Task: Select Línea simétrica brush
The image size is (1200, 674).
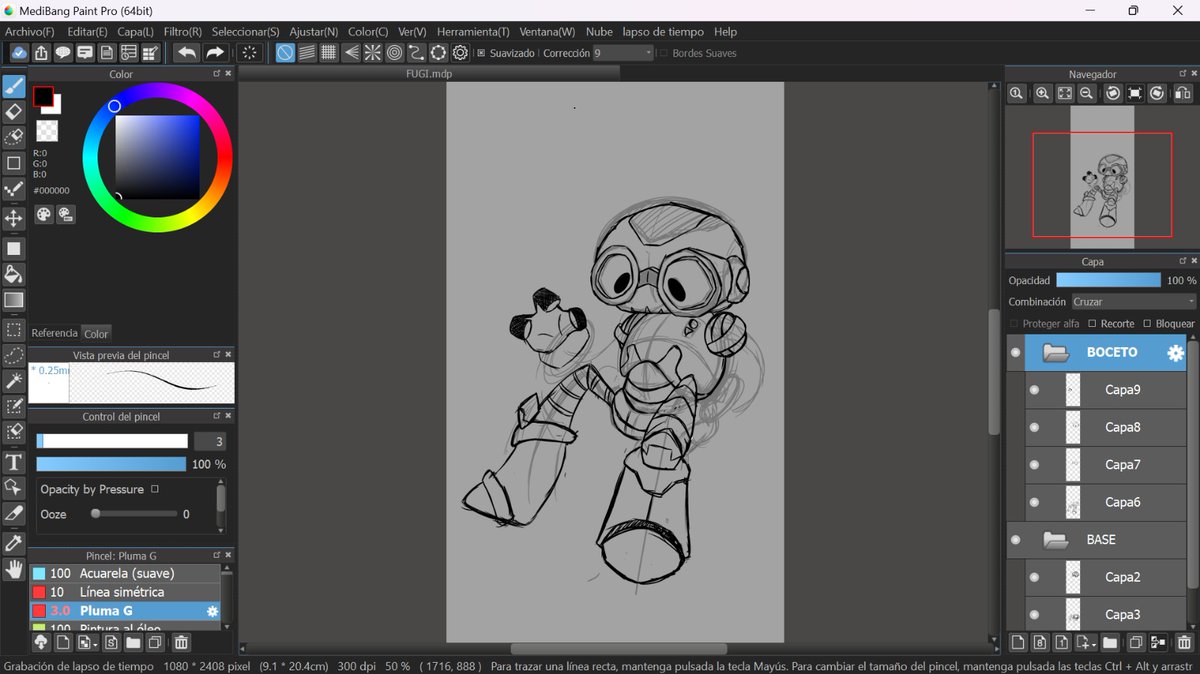Action: (x=125, y=592)
